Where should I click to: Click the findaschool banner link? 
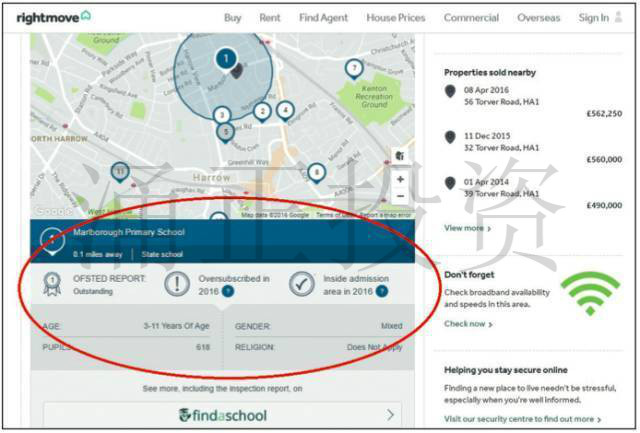point(222,415)
